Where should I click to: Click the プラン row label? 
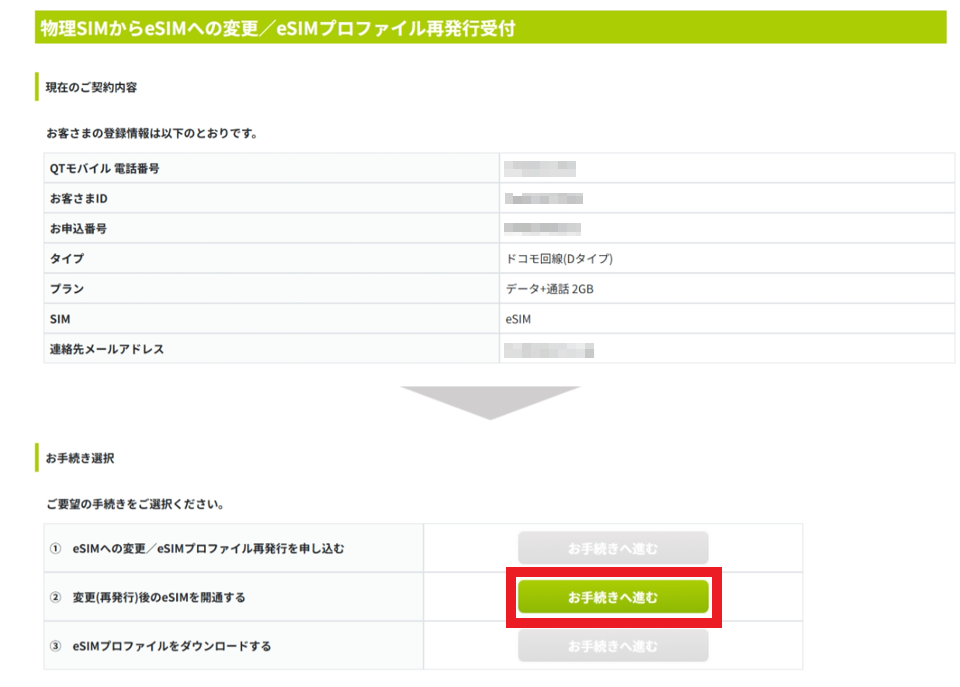pos(67,289)
